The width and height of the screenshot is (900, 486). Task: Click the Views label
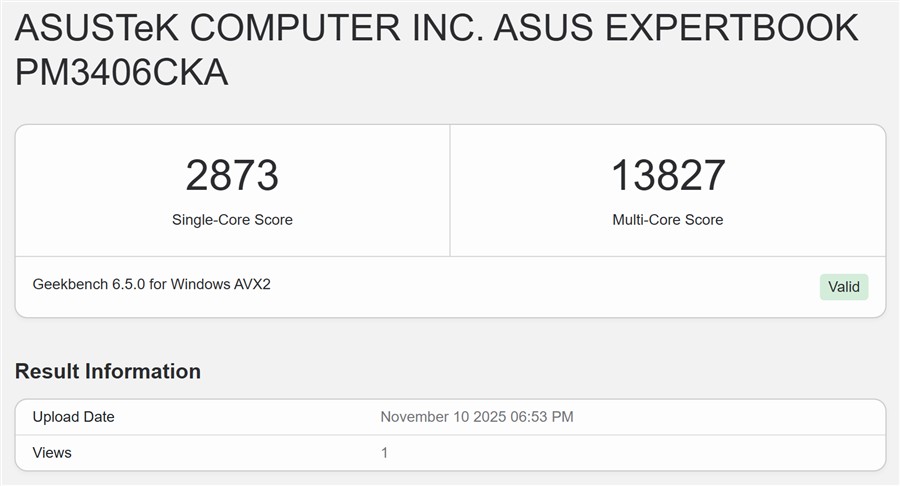(x=52, y=453)
